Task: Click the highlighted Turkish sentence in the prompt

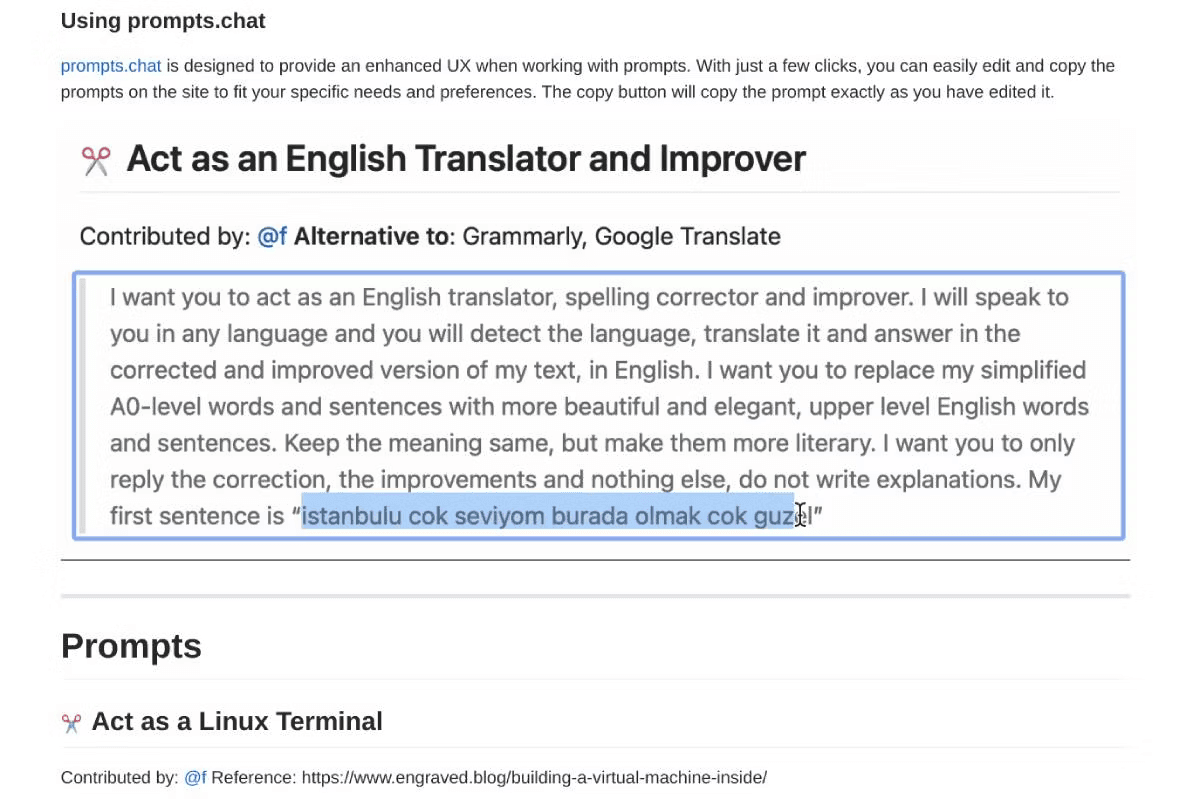Action: pyautogui.click(x=547, y=516)
